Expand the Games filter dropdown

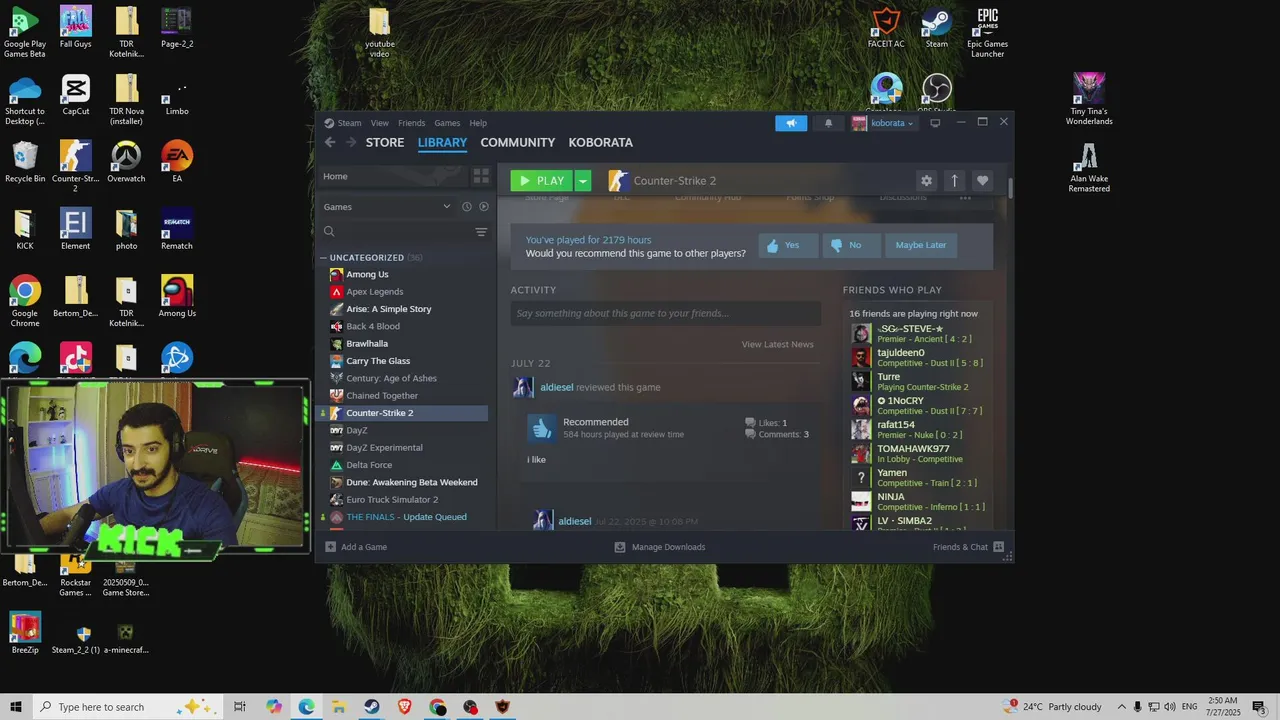point(386,207)
